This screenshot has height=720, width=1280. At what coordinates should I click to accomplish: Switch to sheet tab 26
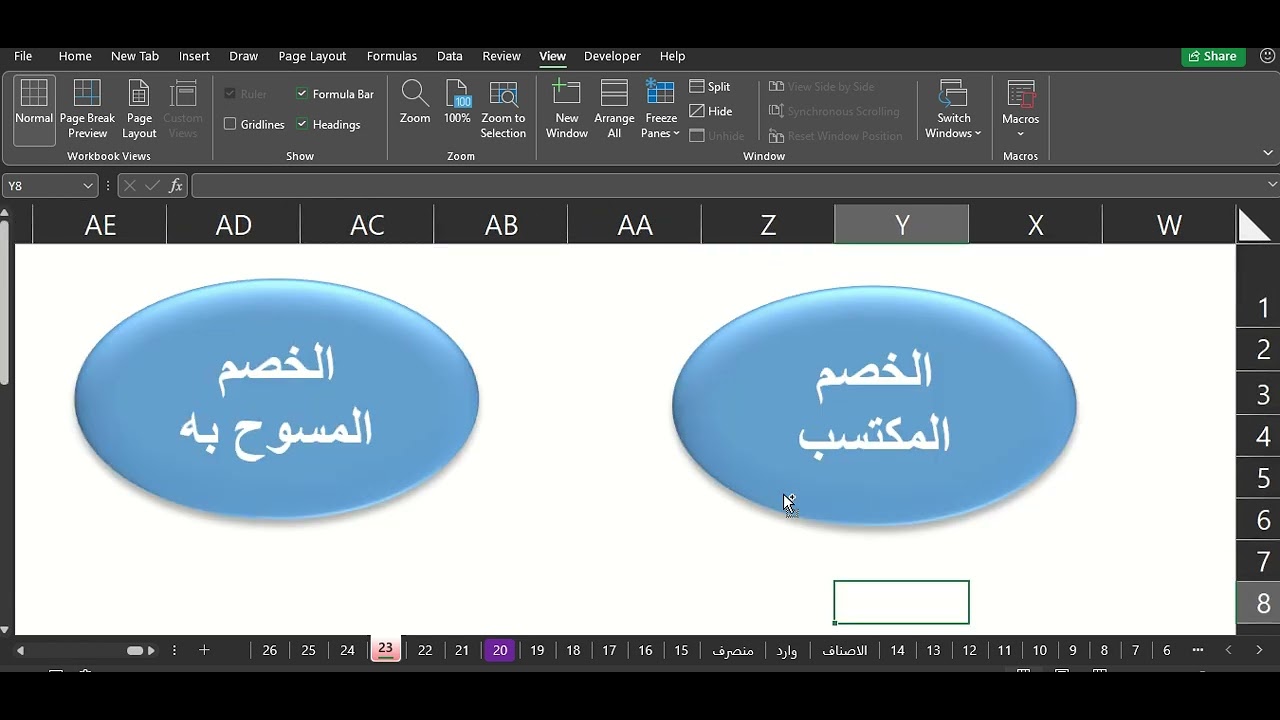270,650
